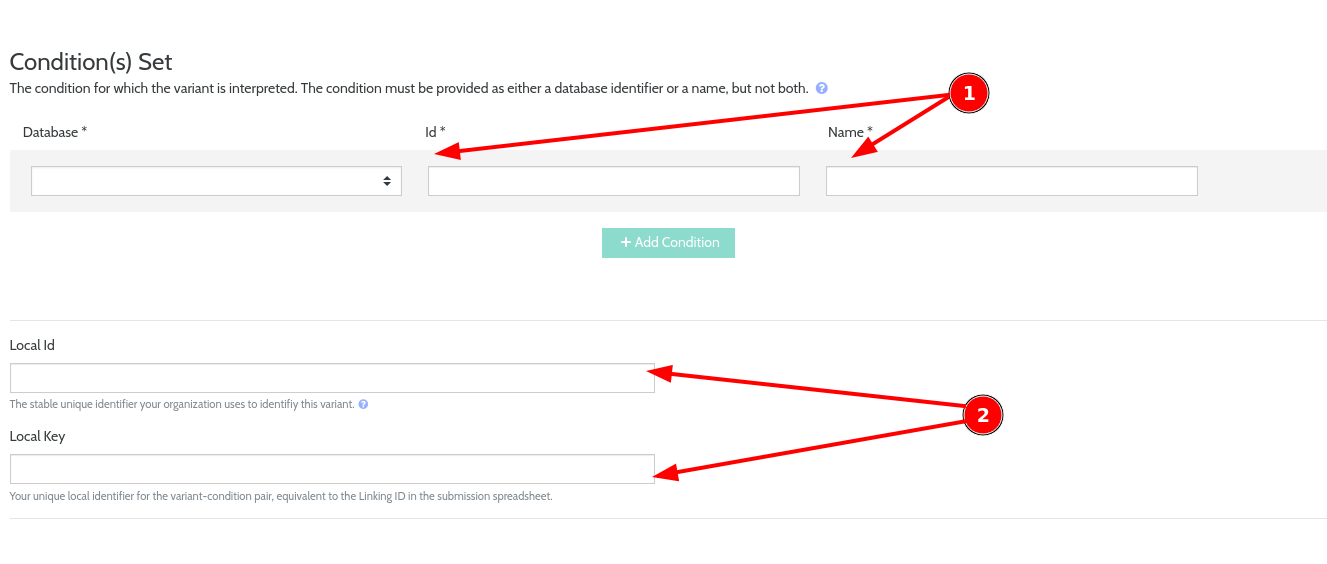Focus the condition Id input field

[x=614, y=181]
